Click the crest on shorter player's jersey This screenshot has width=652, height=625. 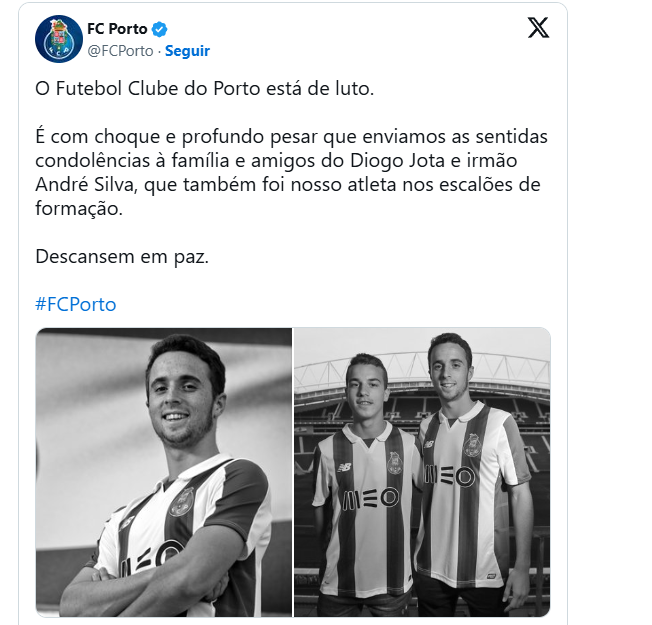tap(392, 461)
